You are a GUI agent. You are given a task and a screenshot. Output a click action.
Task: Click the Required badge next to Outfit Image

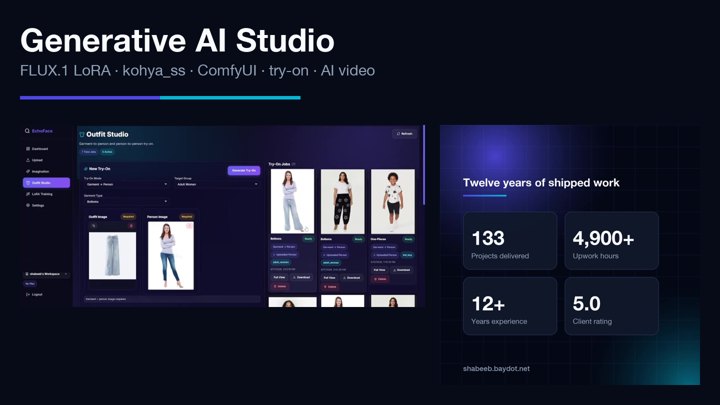tap(129, 217)
